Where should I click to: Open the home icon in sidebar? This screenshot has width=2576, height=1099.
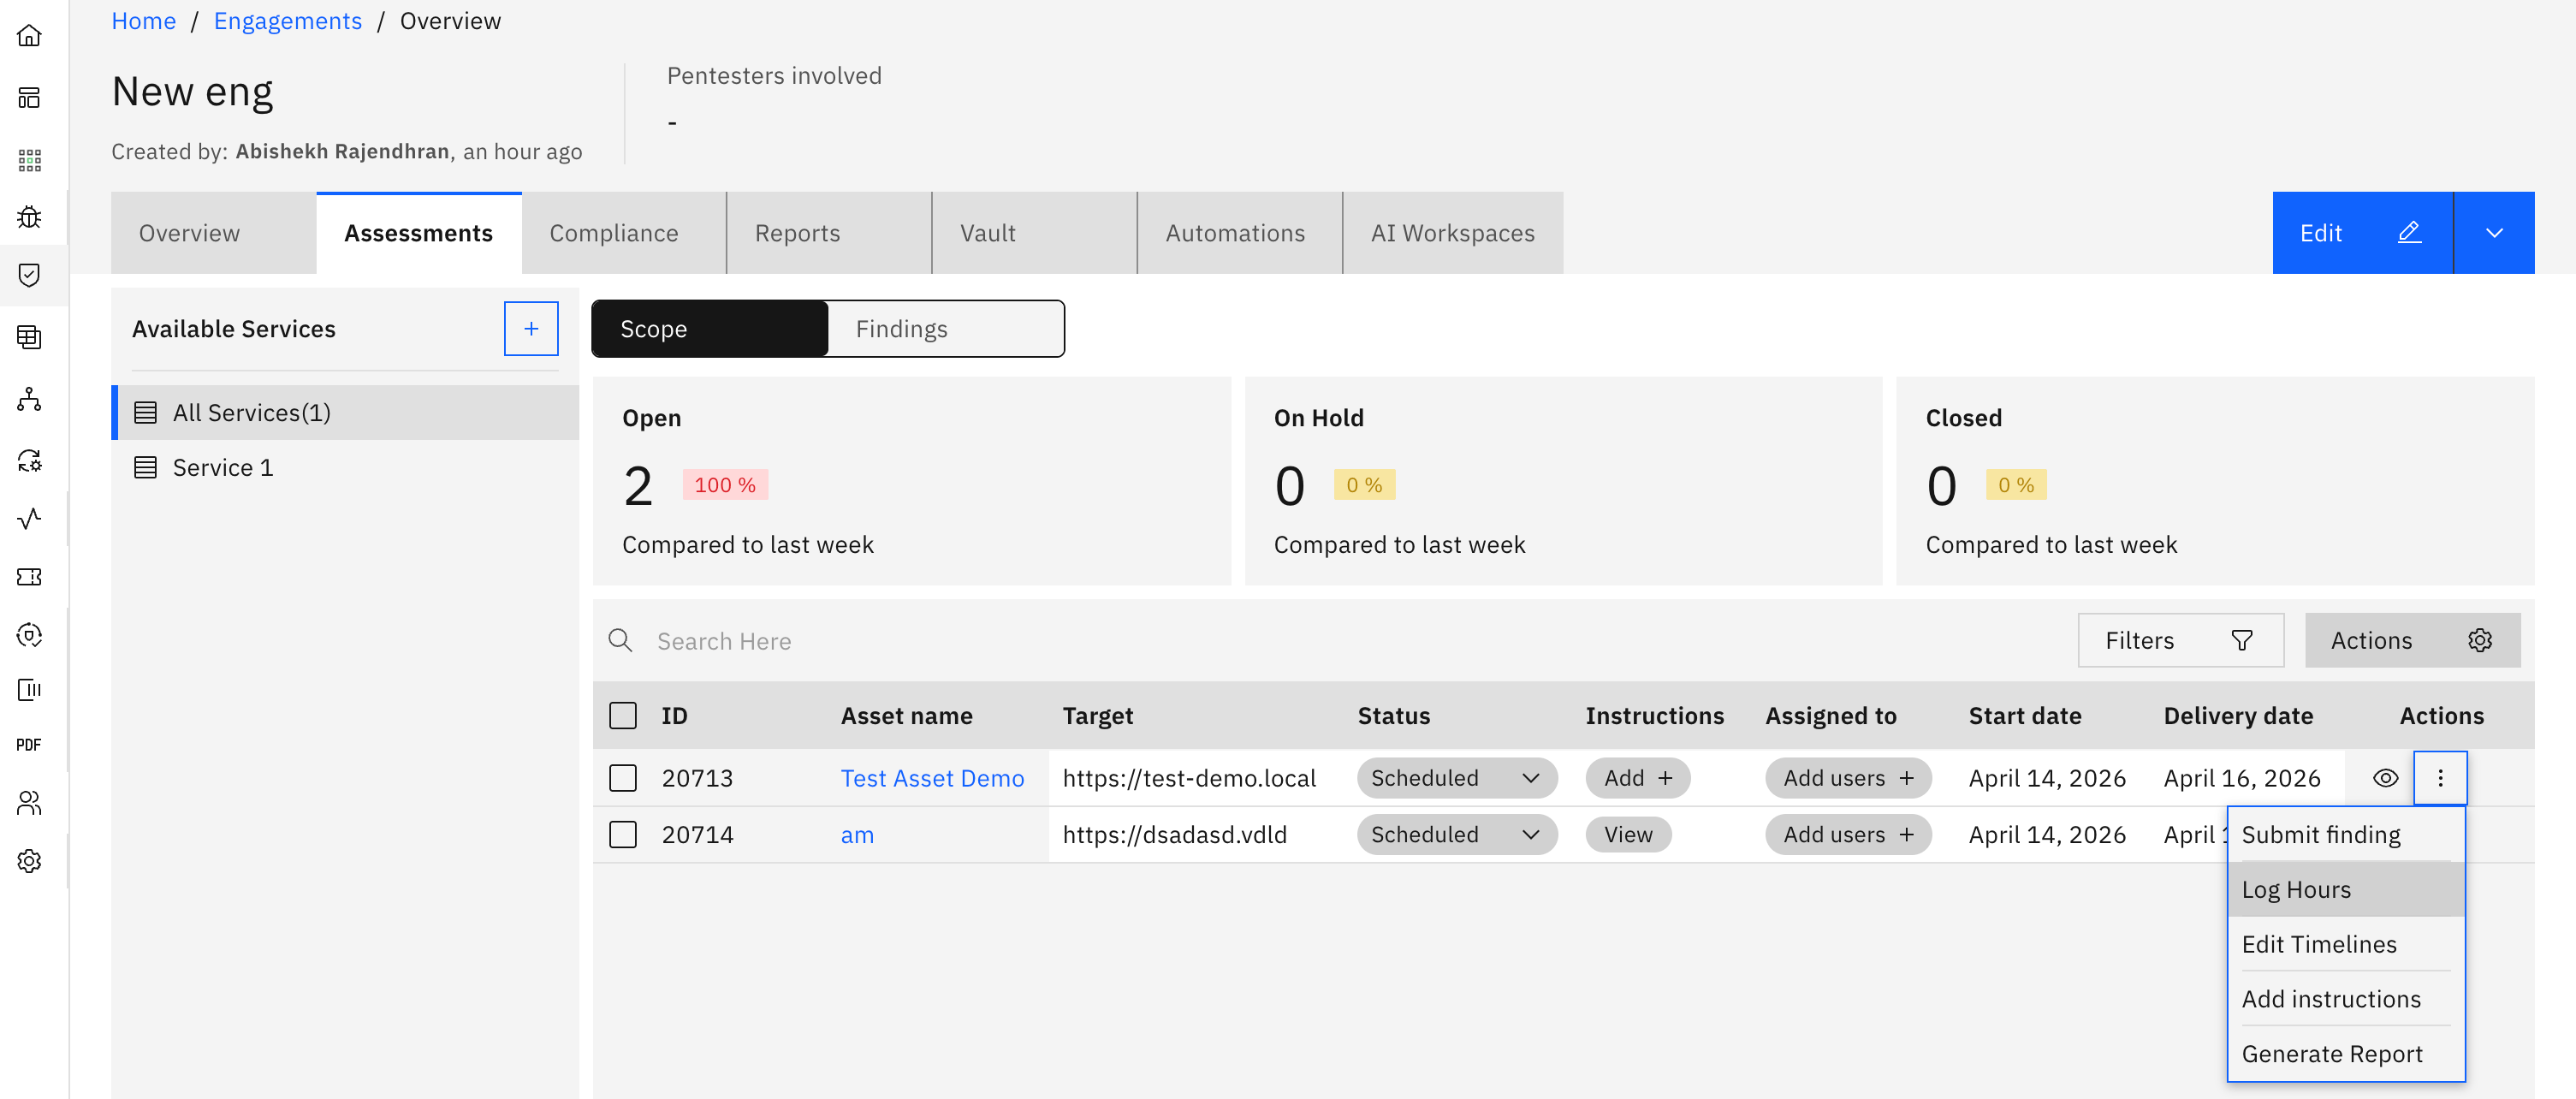[x=29, y=36]
